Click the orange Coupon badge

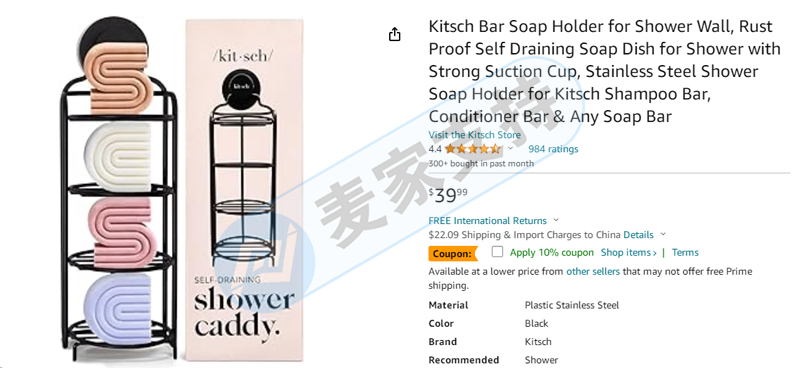click(x=452, y=253)
